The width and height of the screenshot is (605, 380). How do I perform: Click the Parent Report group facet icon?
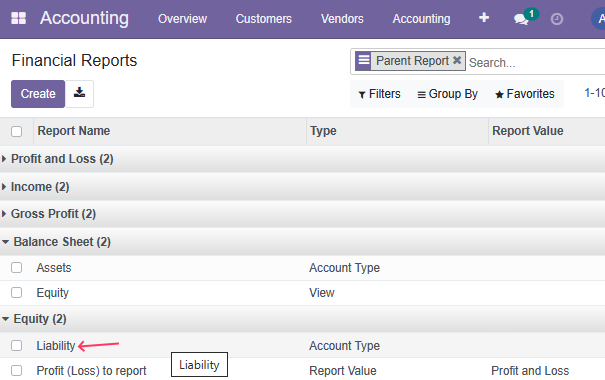point(363,61)
